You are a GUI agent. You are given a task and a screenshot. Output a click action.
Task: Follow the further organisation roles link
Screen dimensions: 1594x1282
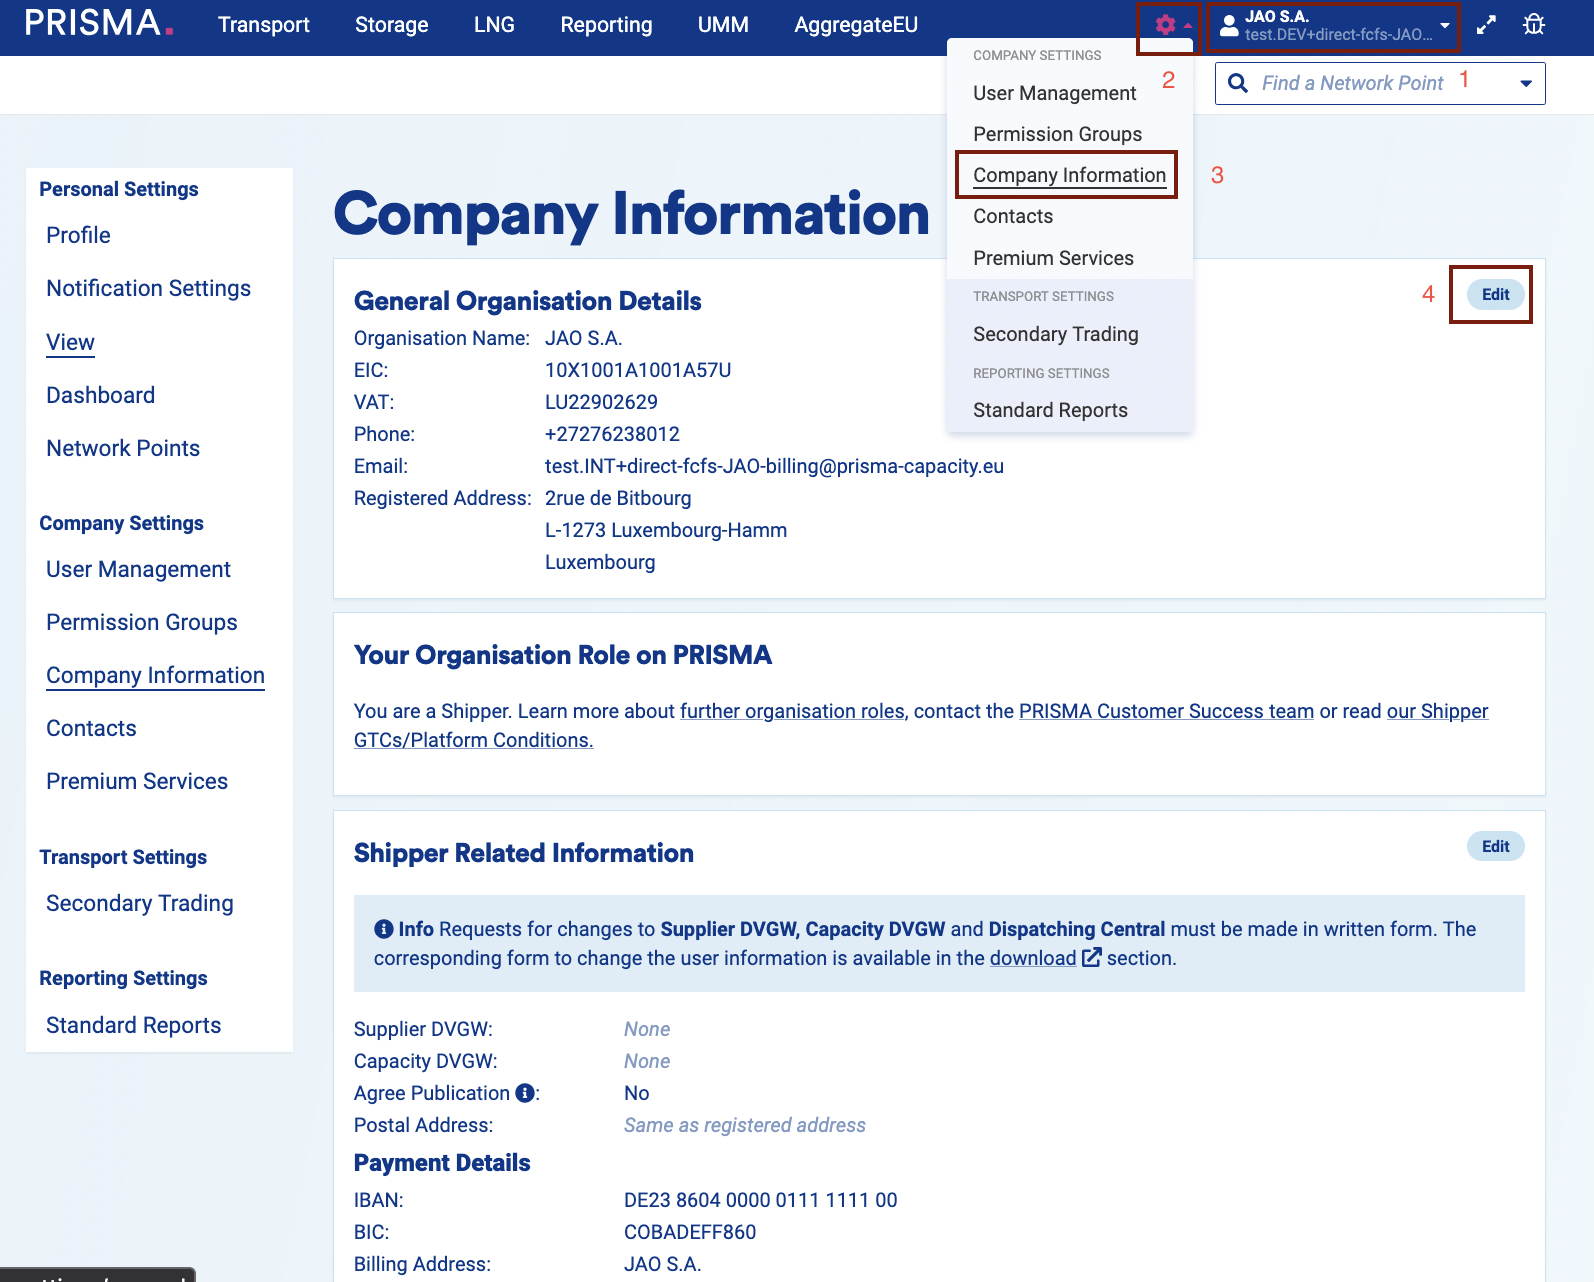[x=792, y=711]
